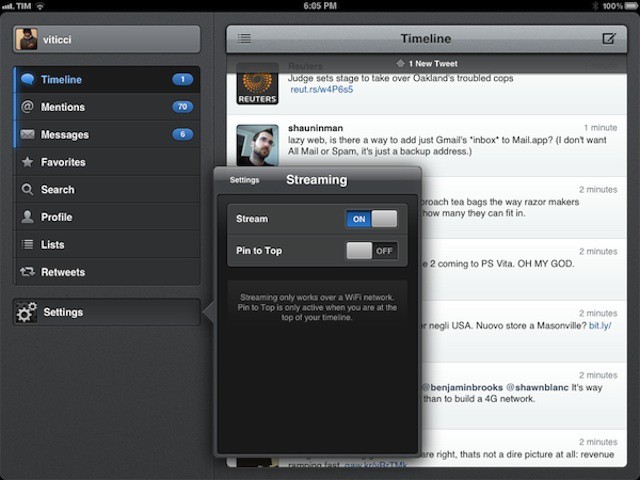Screen dimensions: 640x480
Task: Tap the tweet about Mail.app inbox
Action: [427, 146]
